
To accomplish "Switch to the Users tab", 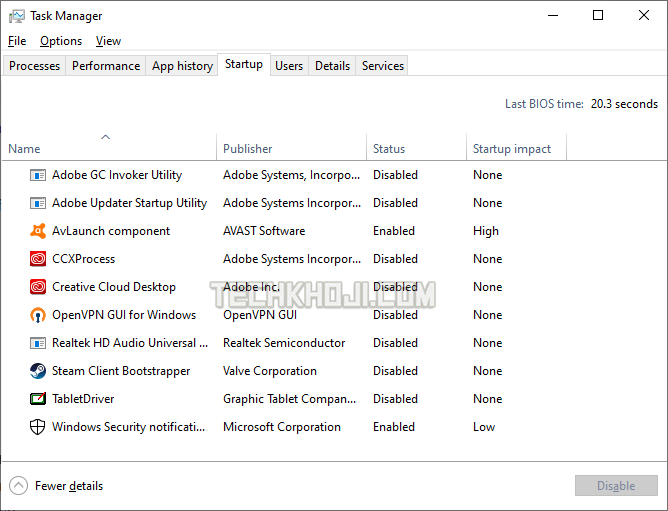I will pos(289,66).
